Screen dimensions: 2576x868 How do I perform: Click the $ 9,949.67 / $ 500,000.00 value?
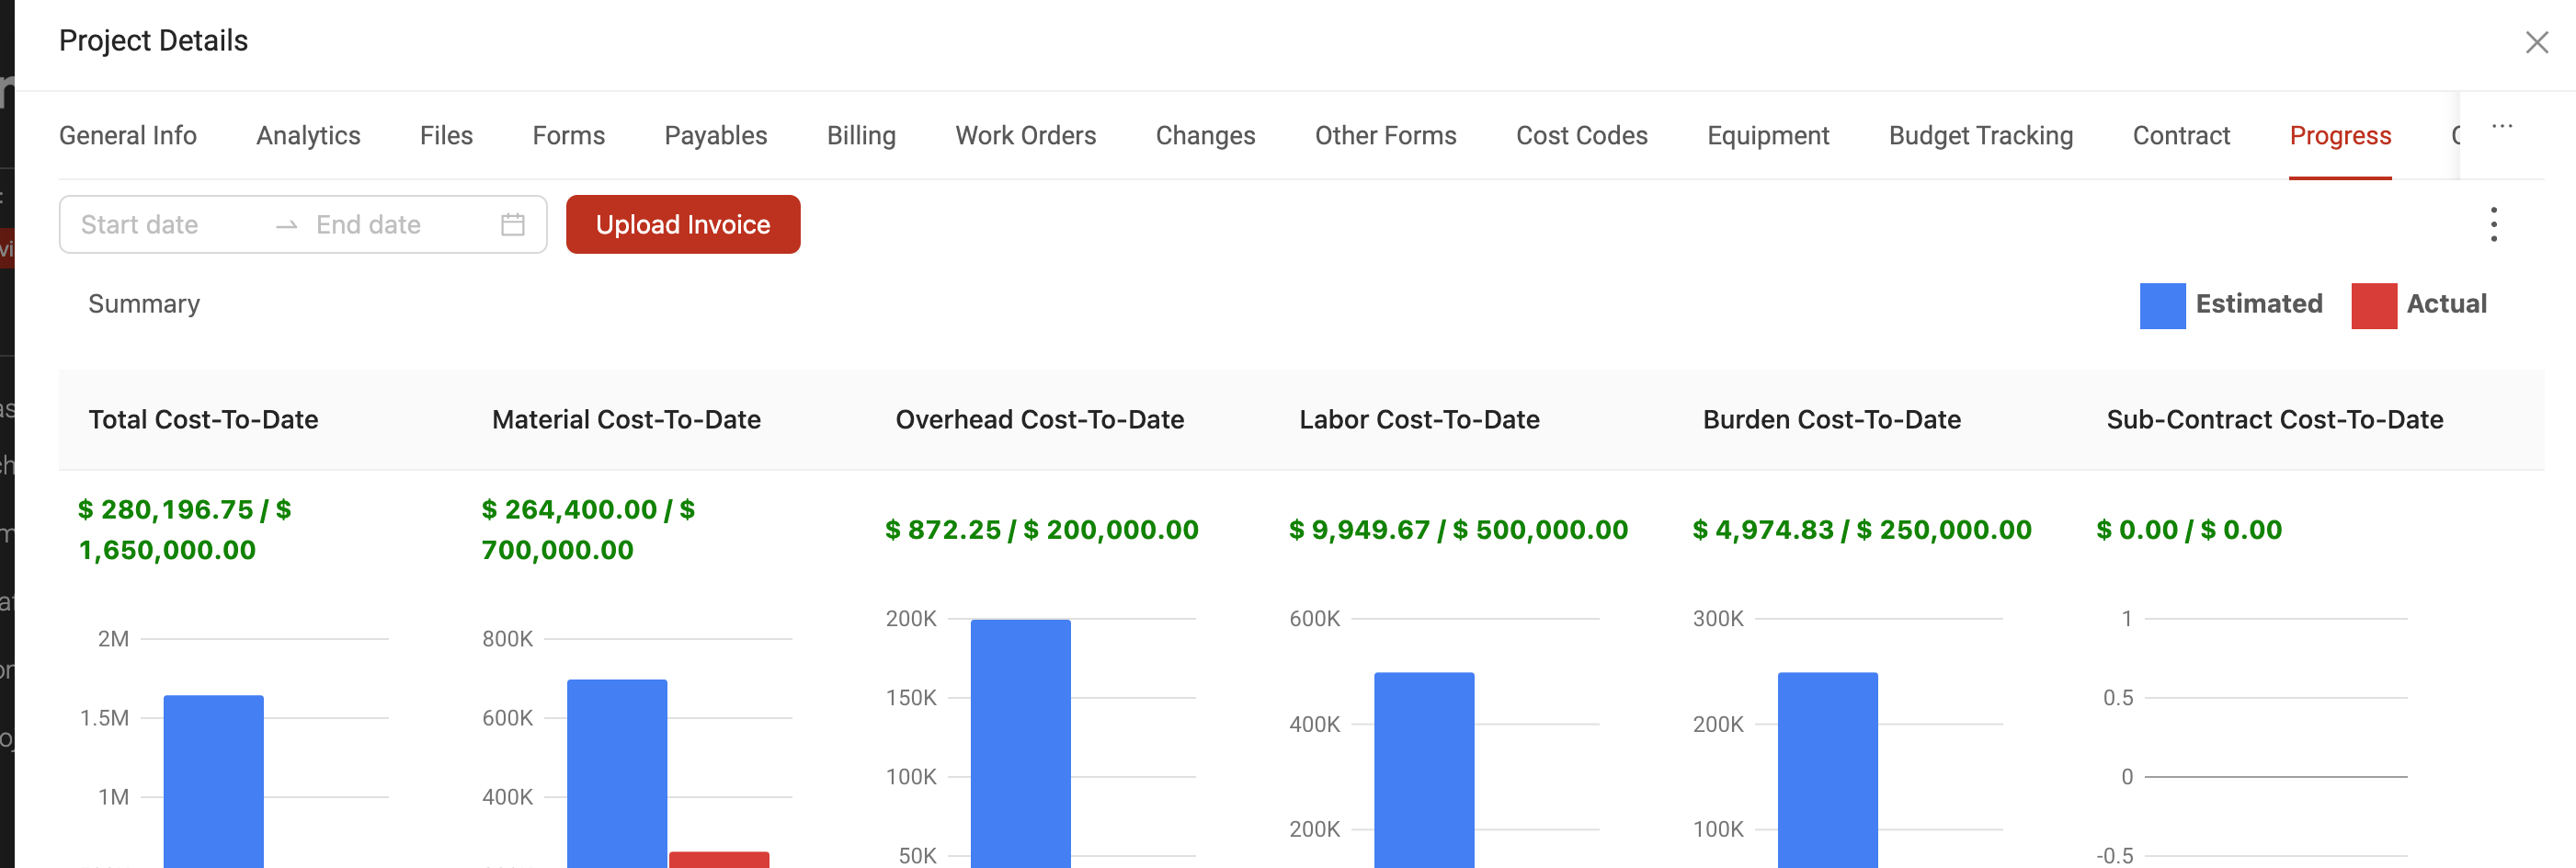pos(1458,530)
